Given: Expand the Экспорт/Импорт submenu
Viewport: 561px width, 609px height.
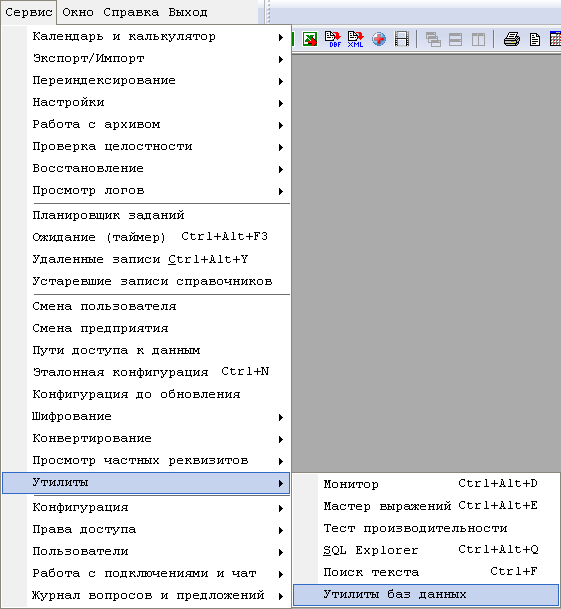Looking at the screenshot, I should click(146, 59).
